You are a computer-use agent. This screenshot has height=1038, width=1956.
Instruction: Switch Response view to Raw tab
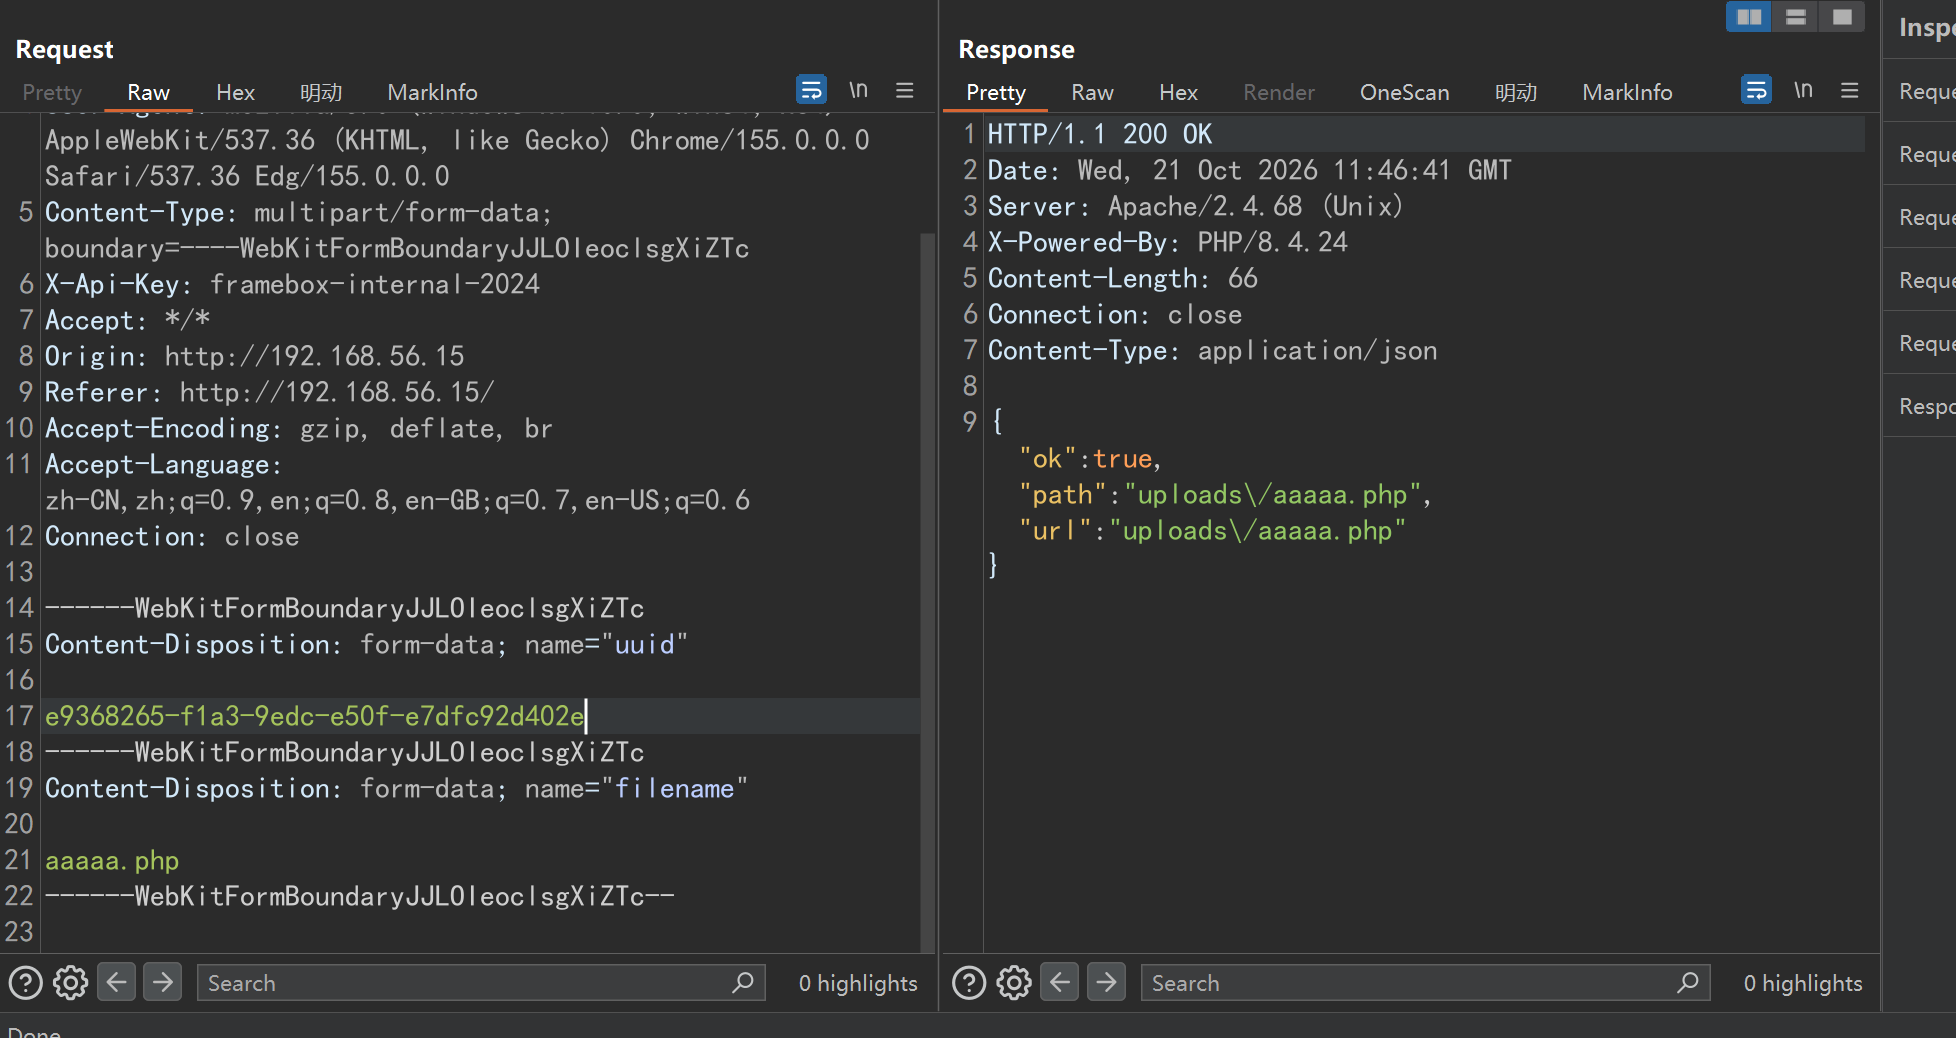[x=1092, y=92]
